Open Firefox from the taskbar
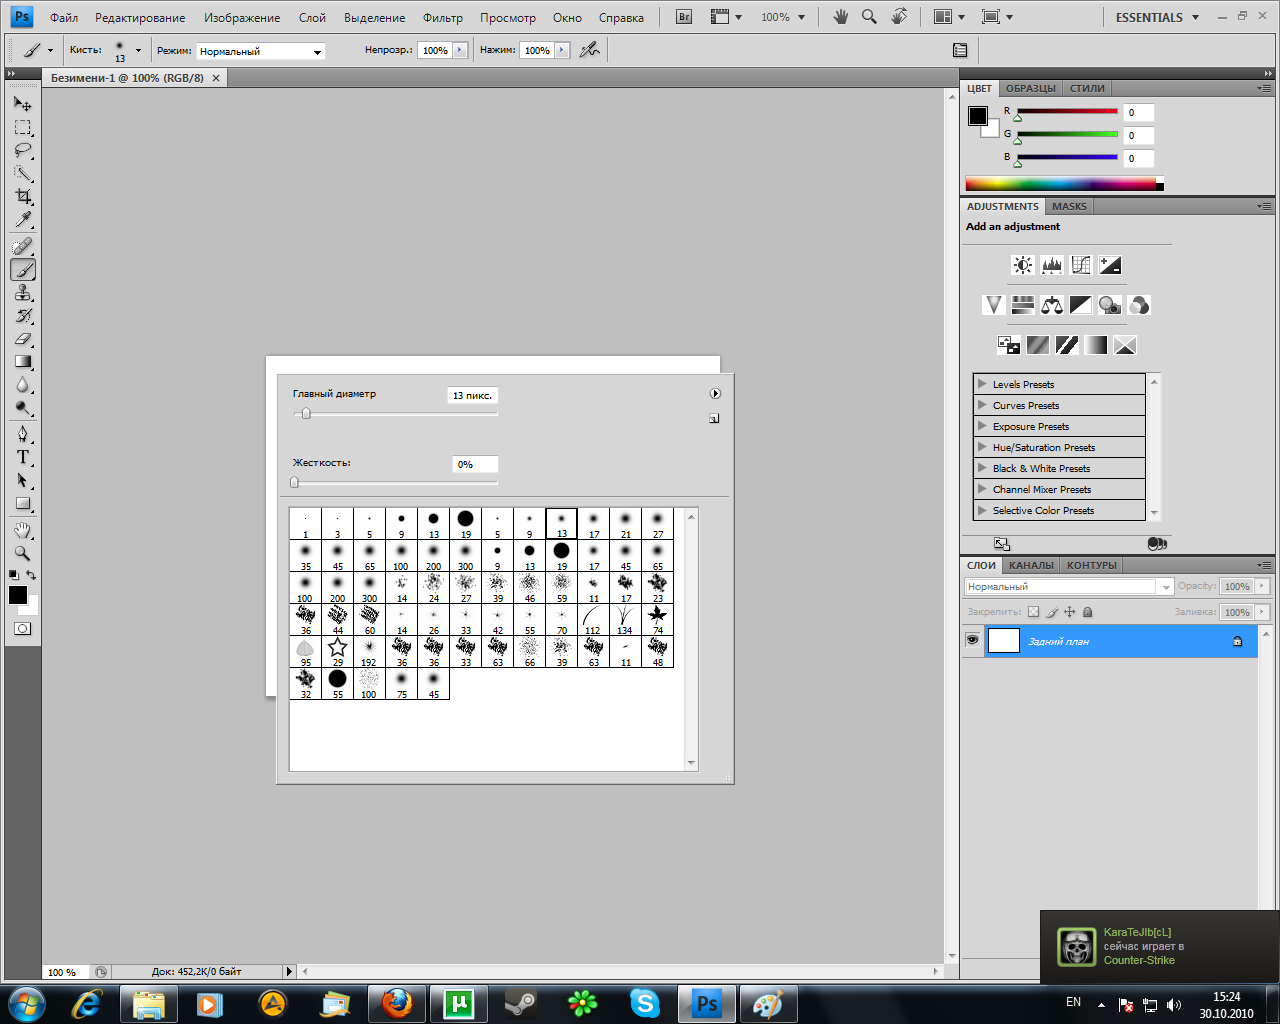The image size is (1280, 1024). coord(396,1003)
